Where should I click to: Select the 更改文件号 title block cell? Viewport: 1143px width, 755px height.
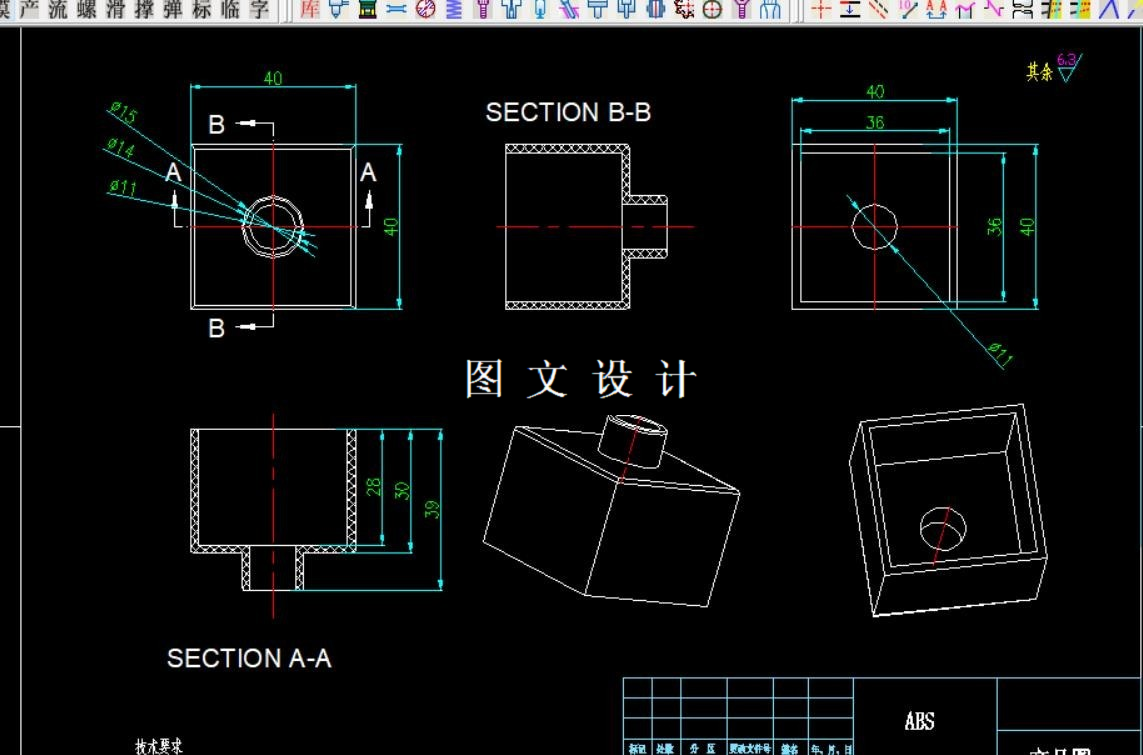click(x=749, y=748)
